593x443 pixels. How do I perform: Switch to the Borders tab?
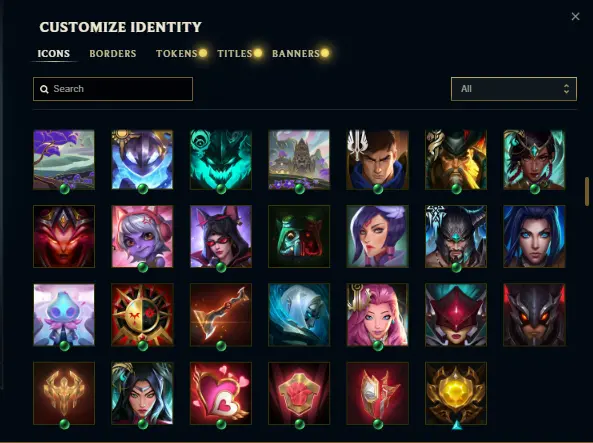(113, 53)
